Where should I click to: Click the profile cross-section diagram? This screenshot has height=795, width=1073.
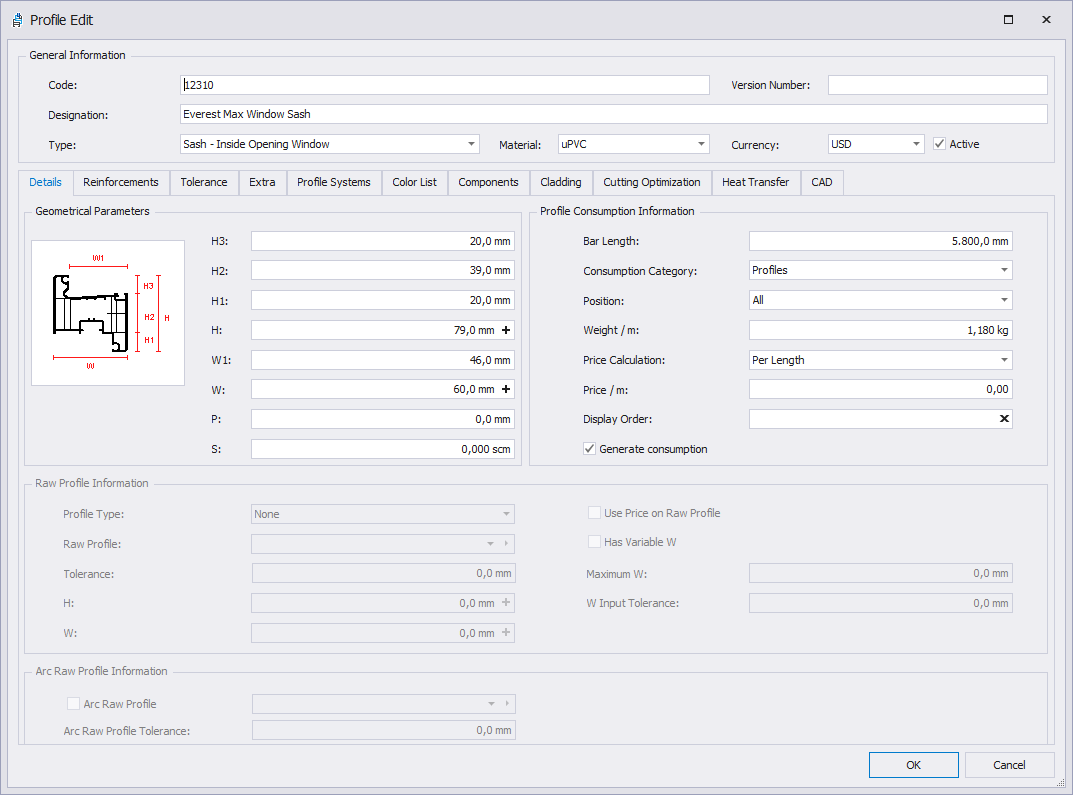(x=108, y=313)
